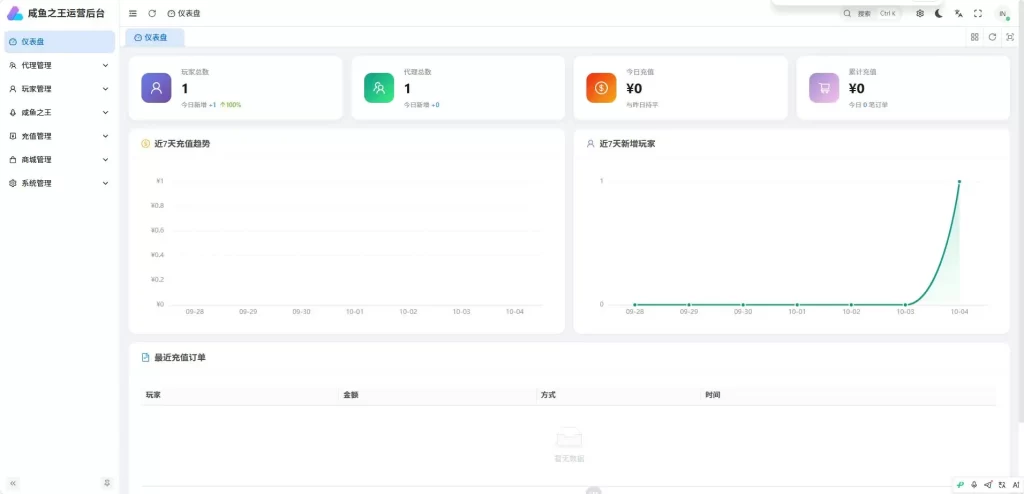
Task: Open preferences via the header settings gear icon
Action: click(x=920, y=13)
